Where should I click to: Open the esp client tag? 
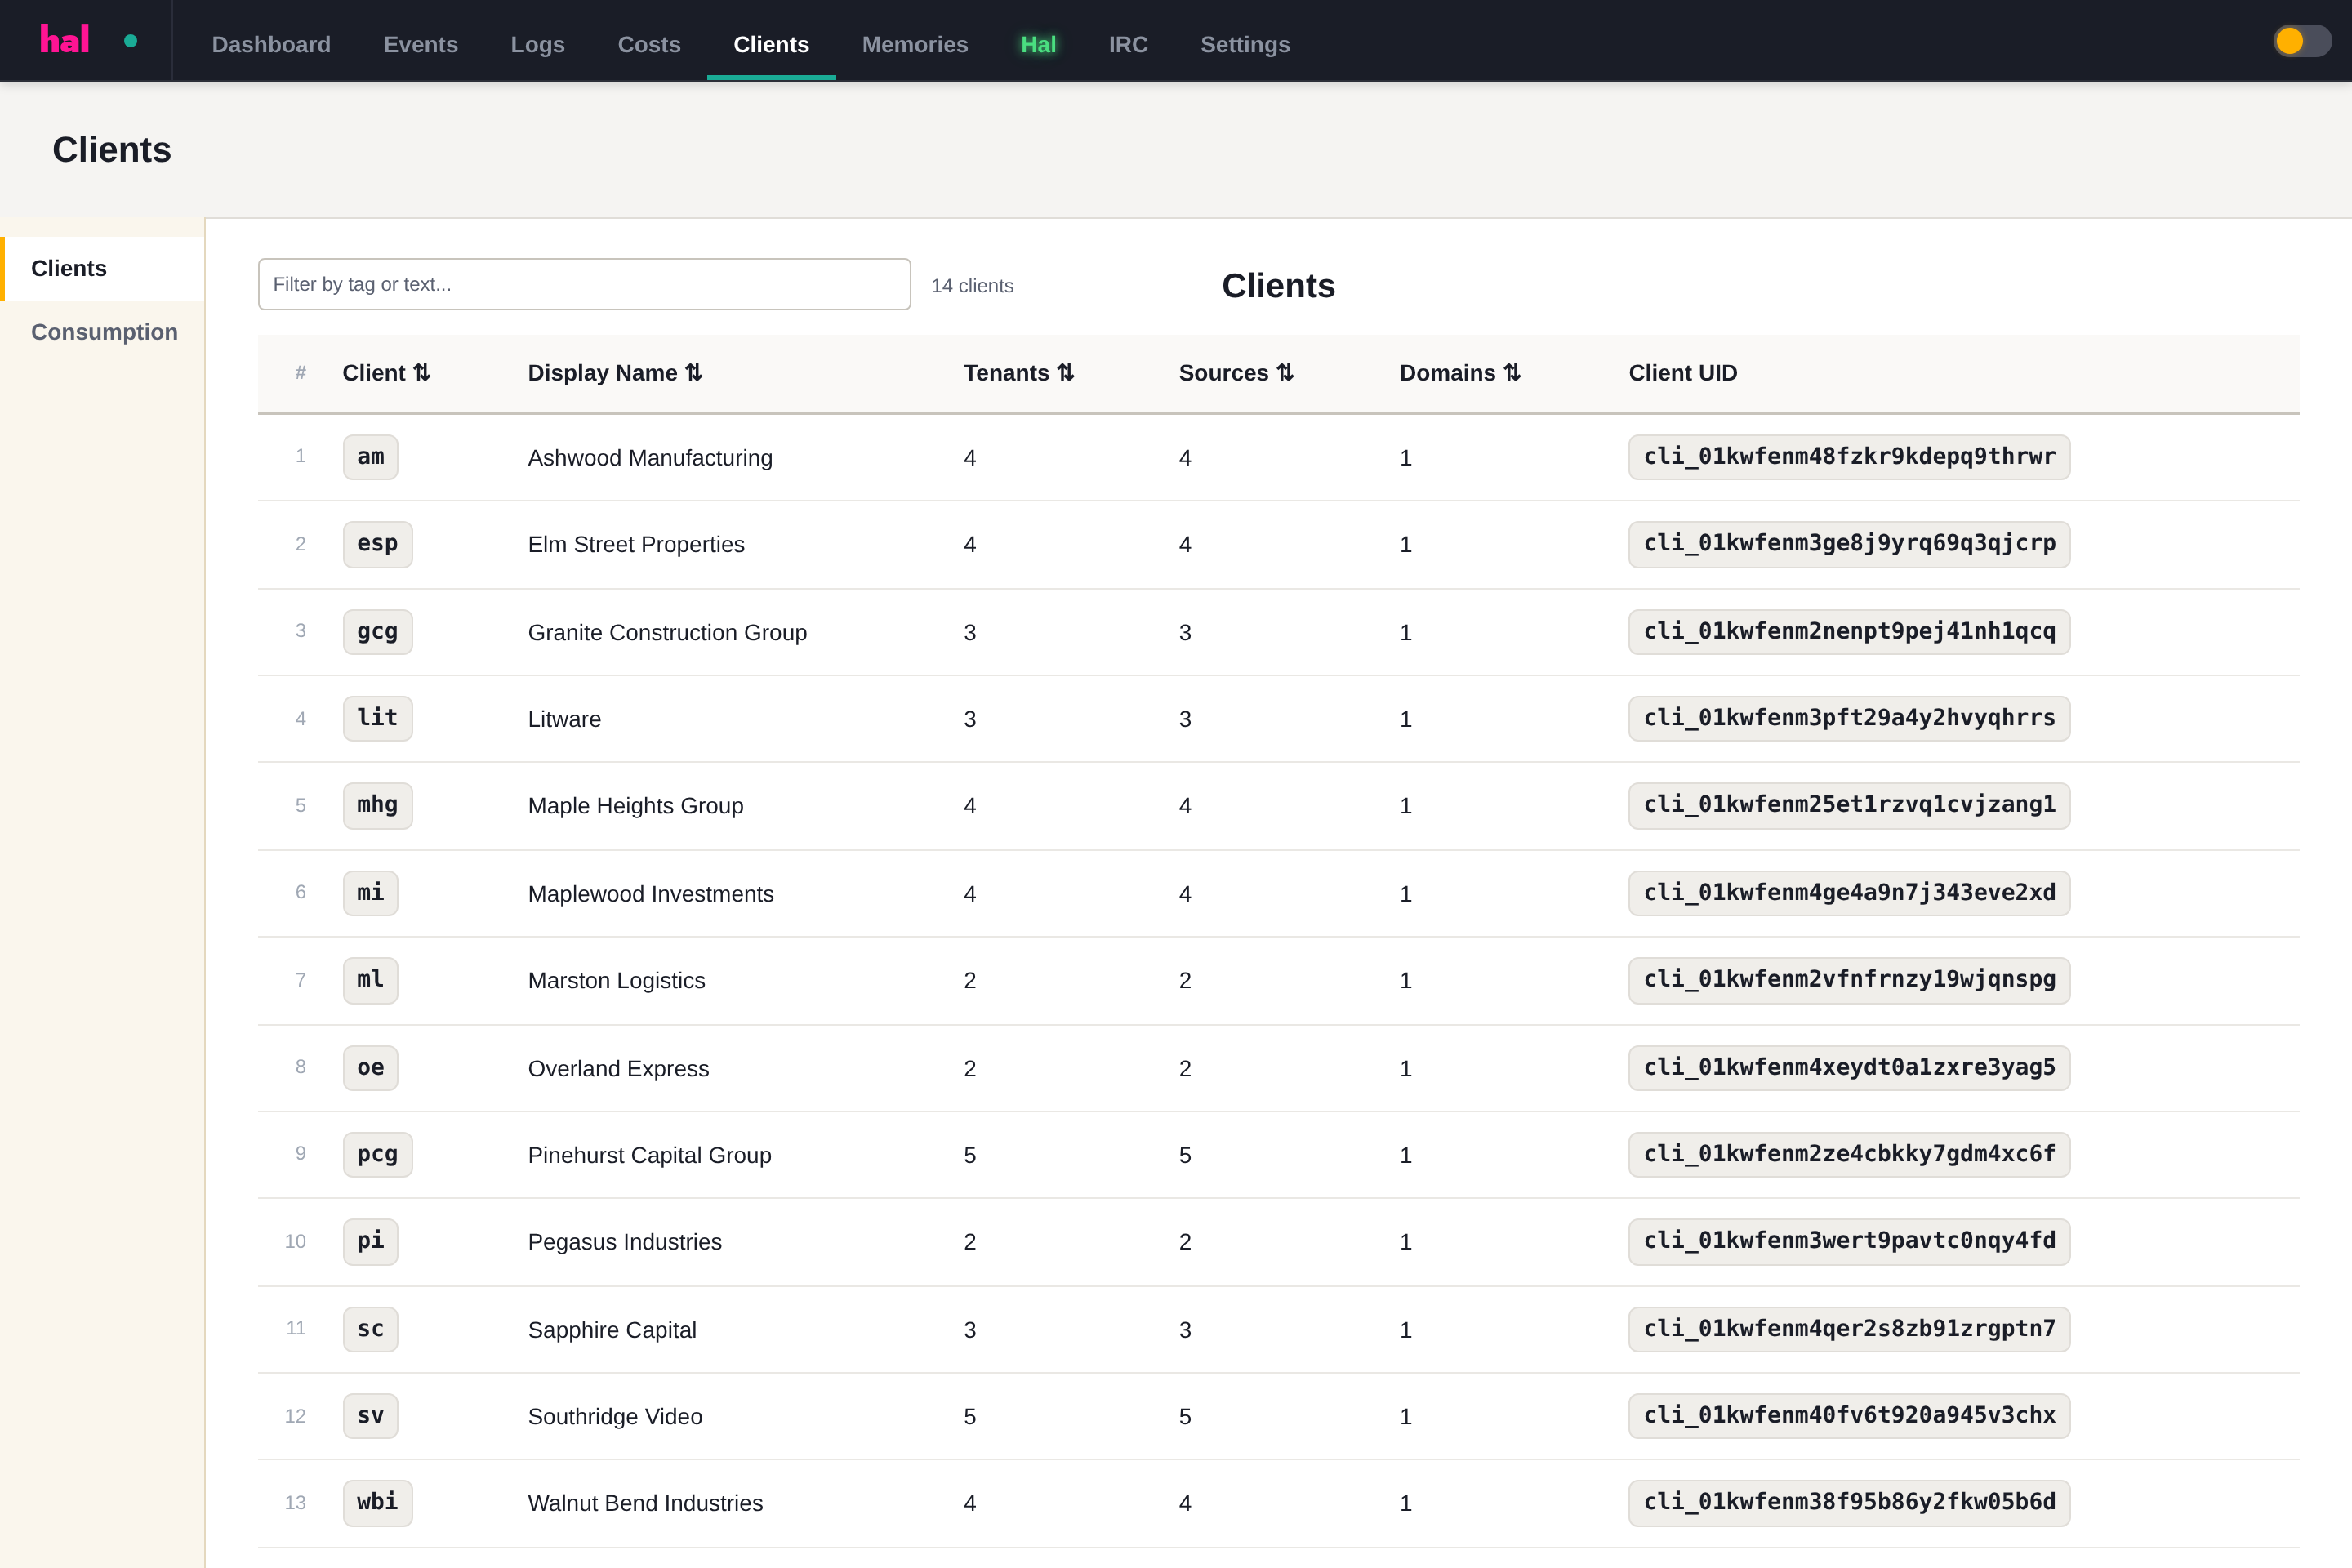(377, 544)
